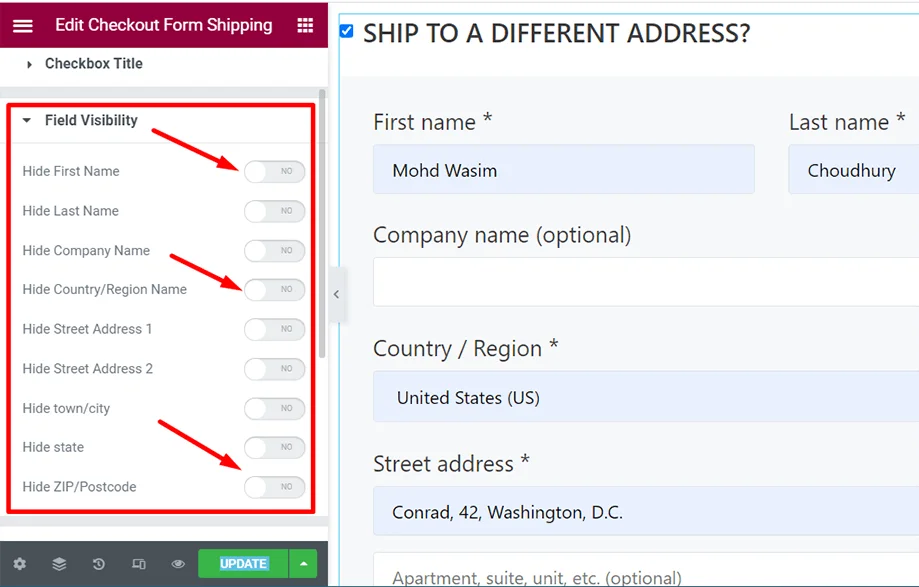
Task: Toggle Hide Street Address 2 switch
Action: coord(274,369)
